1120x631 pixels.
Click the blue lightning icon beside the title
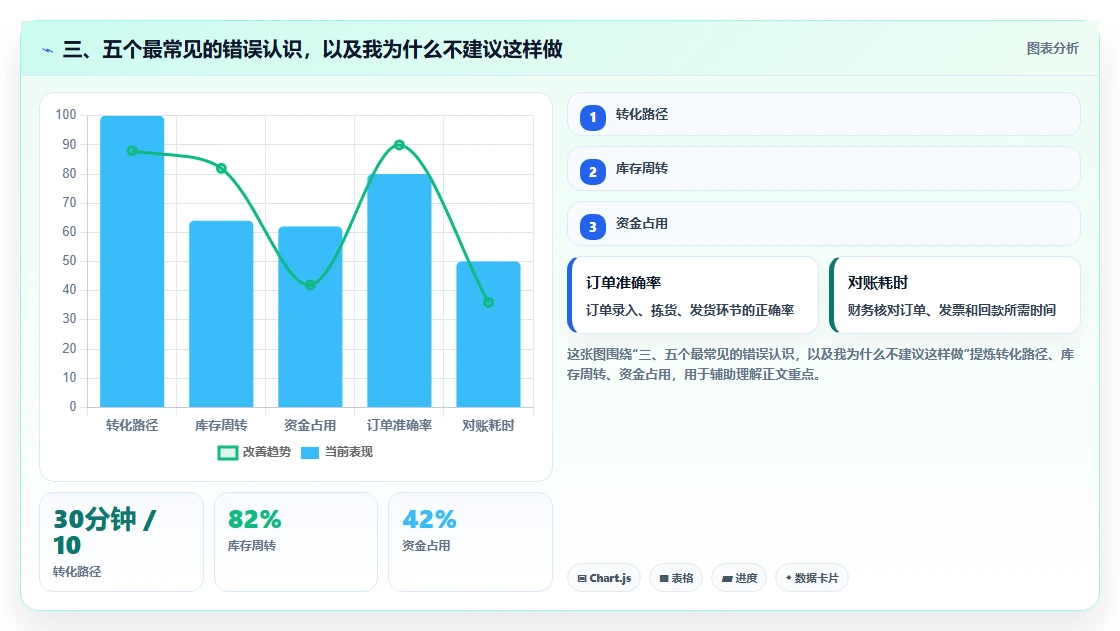pyautogui.click(x=48, y=50)
